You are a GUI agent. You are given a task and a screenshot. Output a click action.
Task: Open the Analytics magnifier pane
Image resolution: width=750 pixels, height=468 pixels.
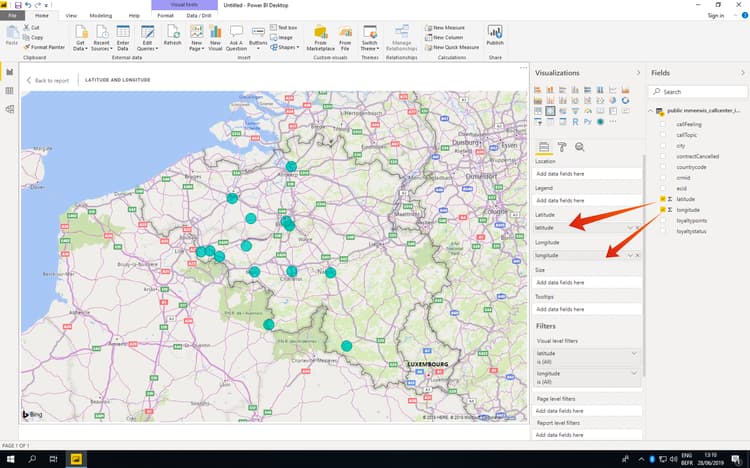tap(579, 146)
